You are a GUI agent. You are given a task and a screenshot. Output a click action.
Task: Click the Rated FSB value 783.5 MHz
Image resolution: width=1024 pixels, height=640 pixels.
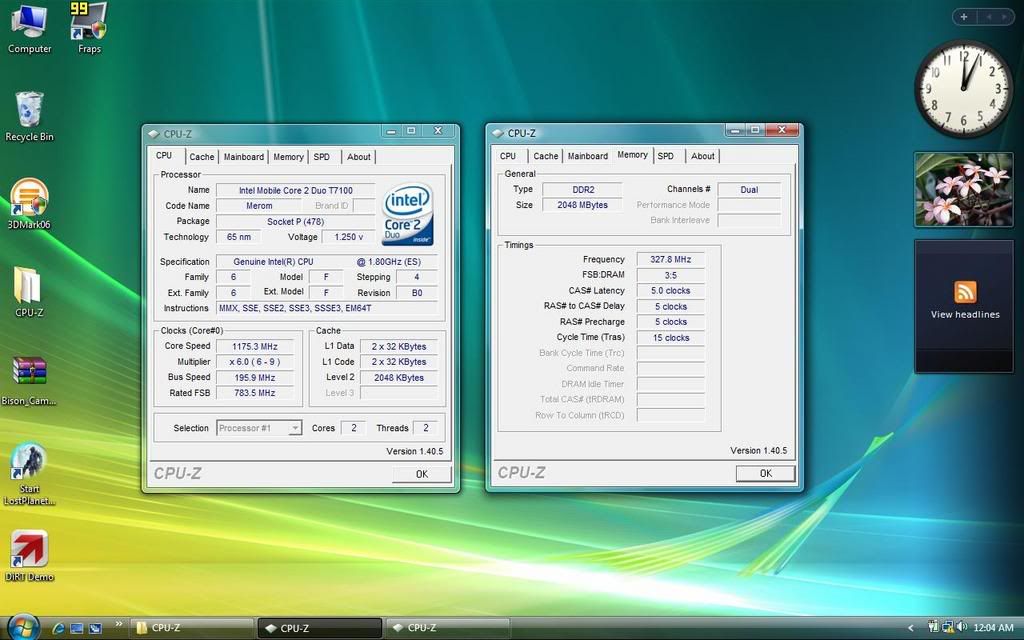point(255,393)
